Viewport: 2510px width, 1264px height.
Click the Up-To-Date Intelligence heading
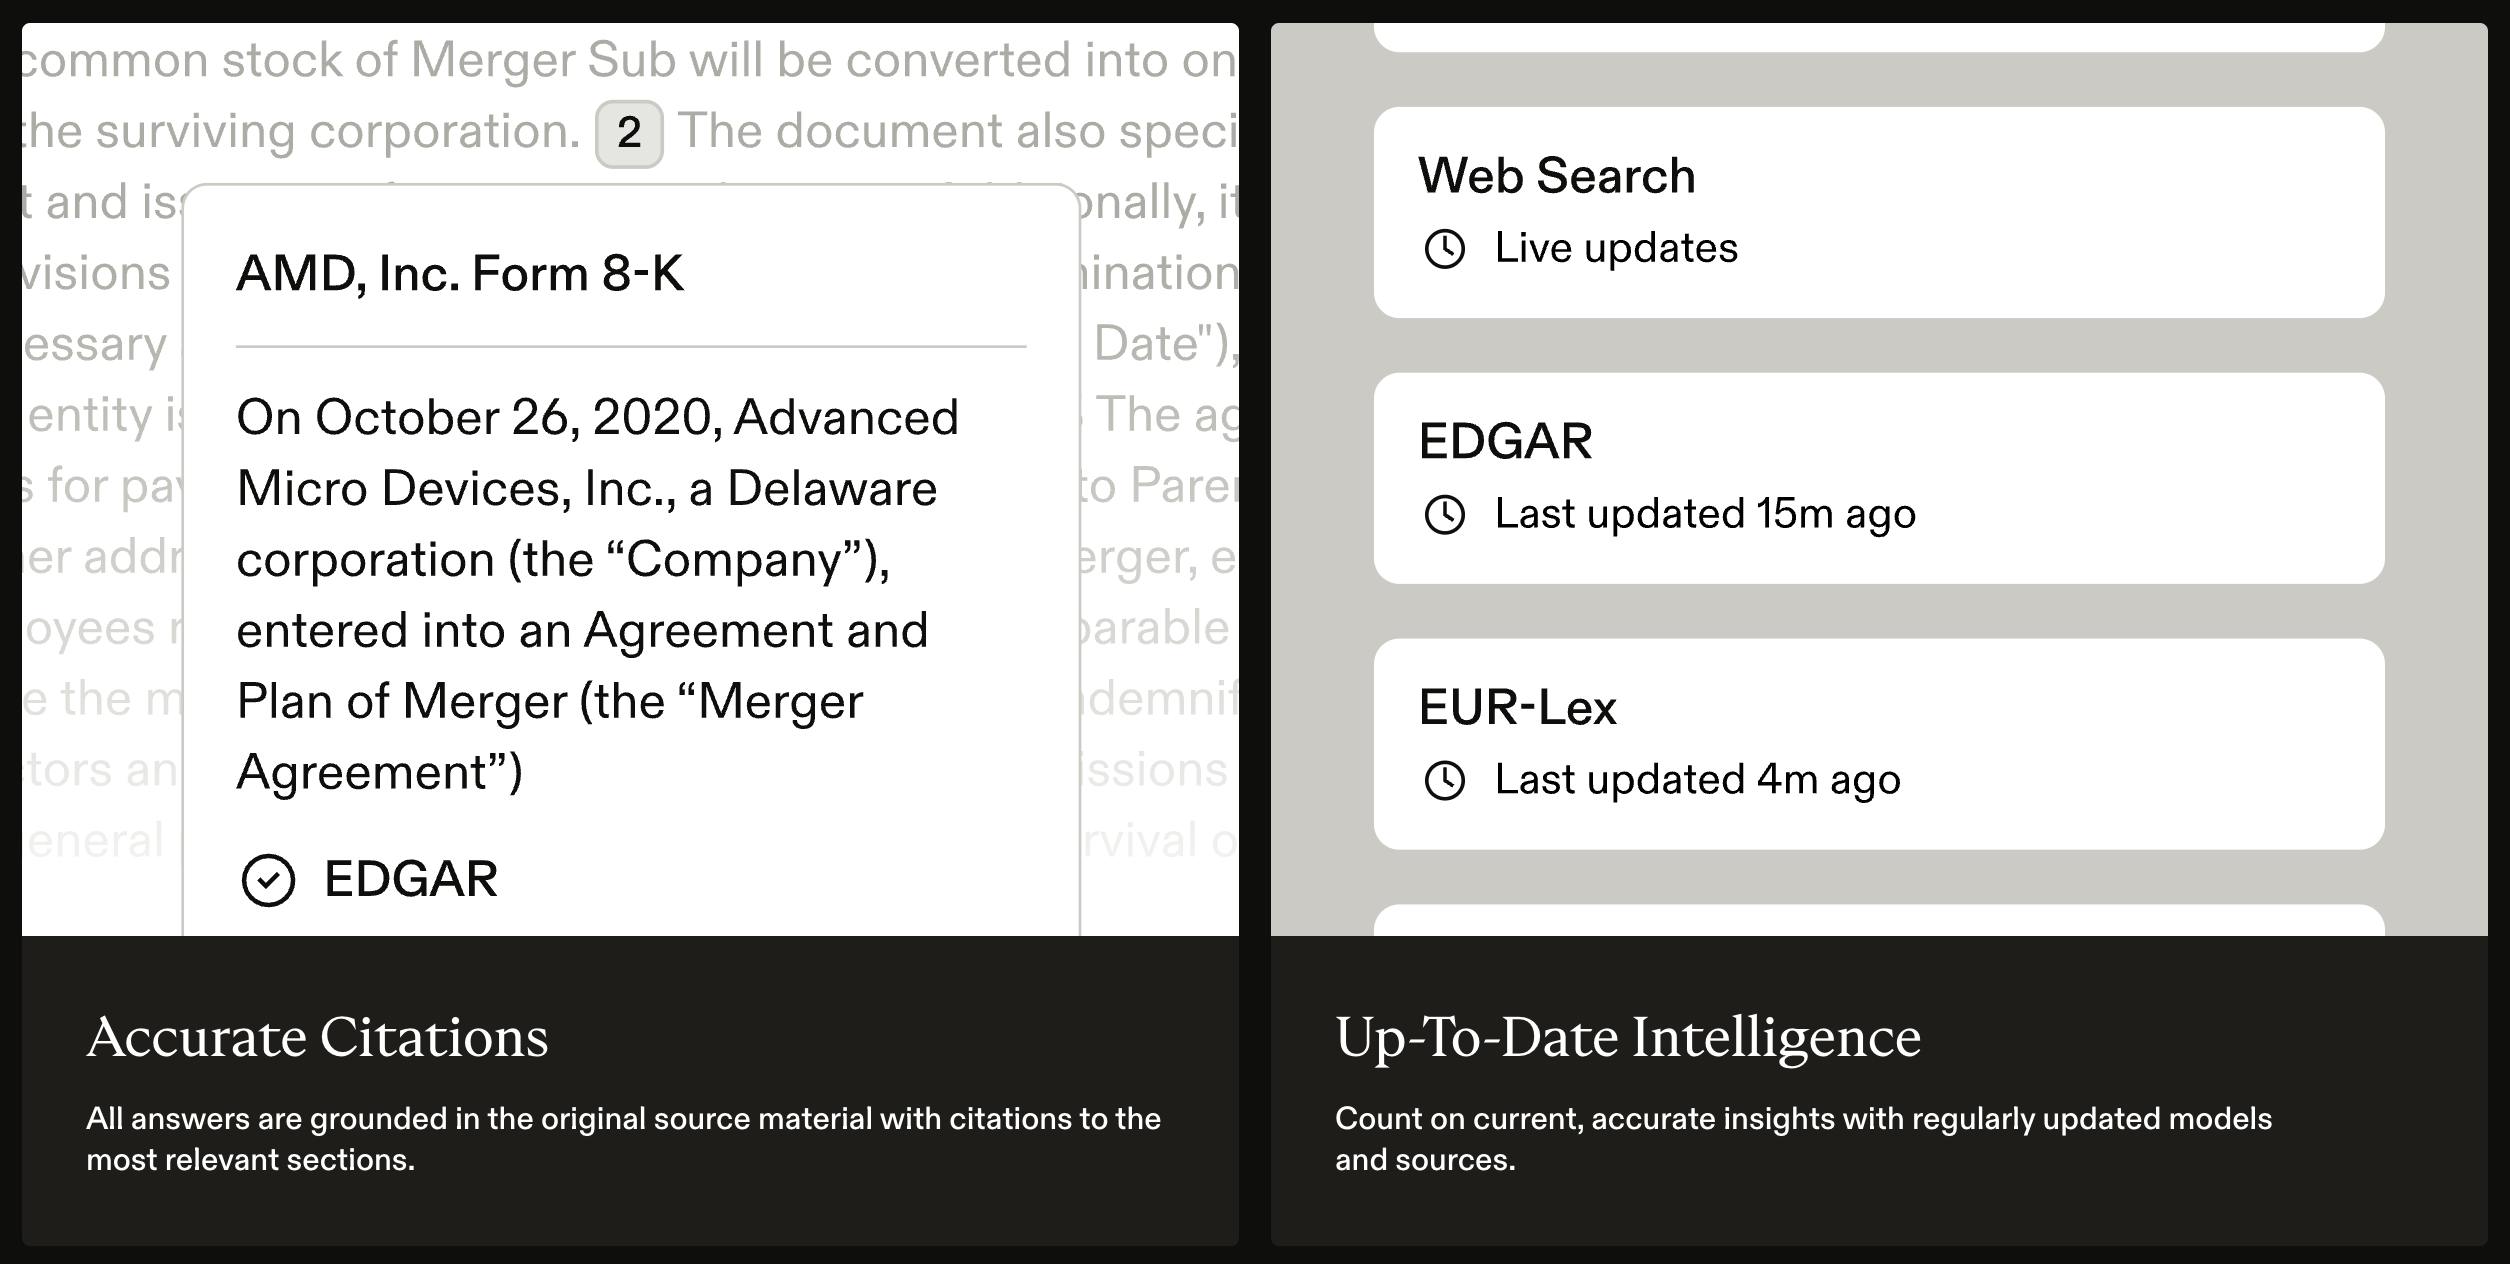click(x=1628, y=1037)
